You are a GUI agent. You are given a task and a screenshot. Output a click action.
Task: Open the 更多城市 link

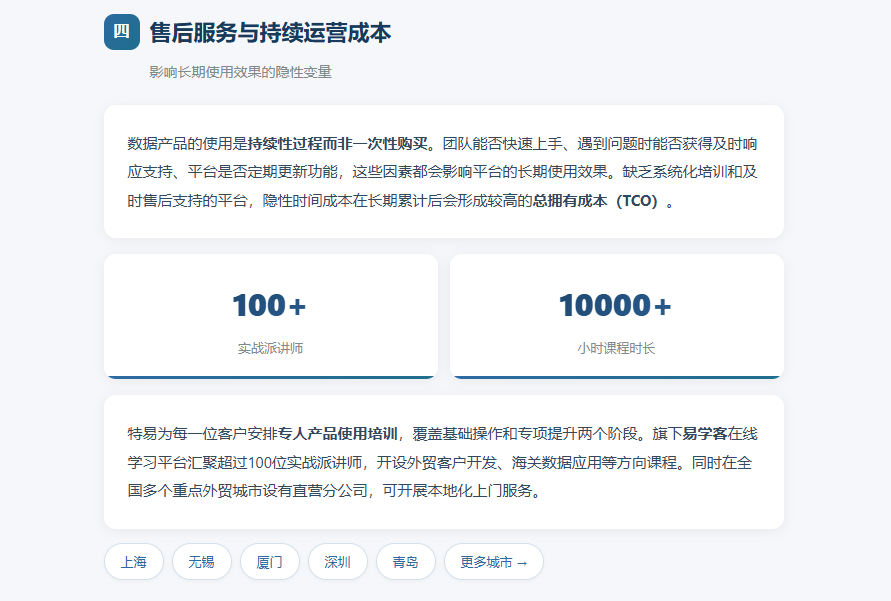[x=494, y=562]
